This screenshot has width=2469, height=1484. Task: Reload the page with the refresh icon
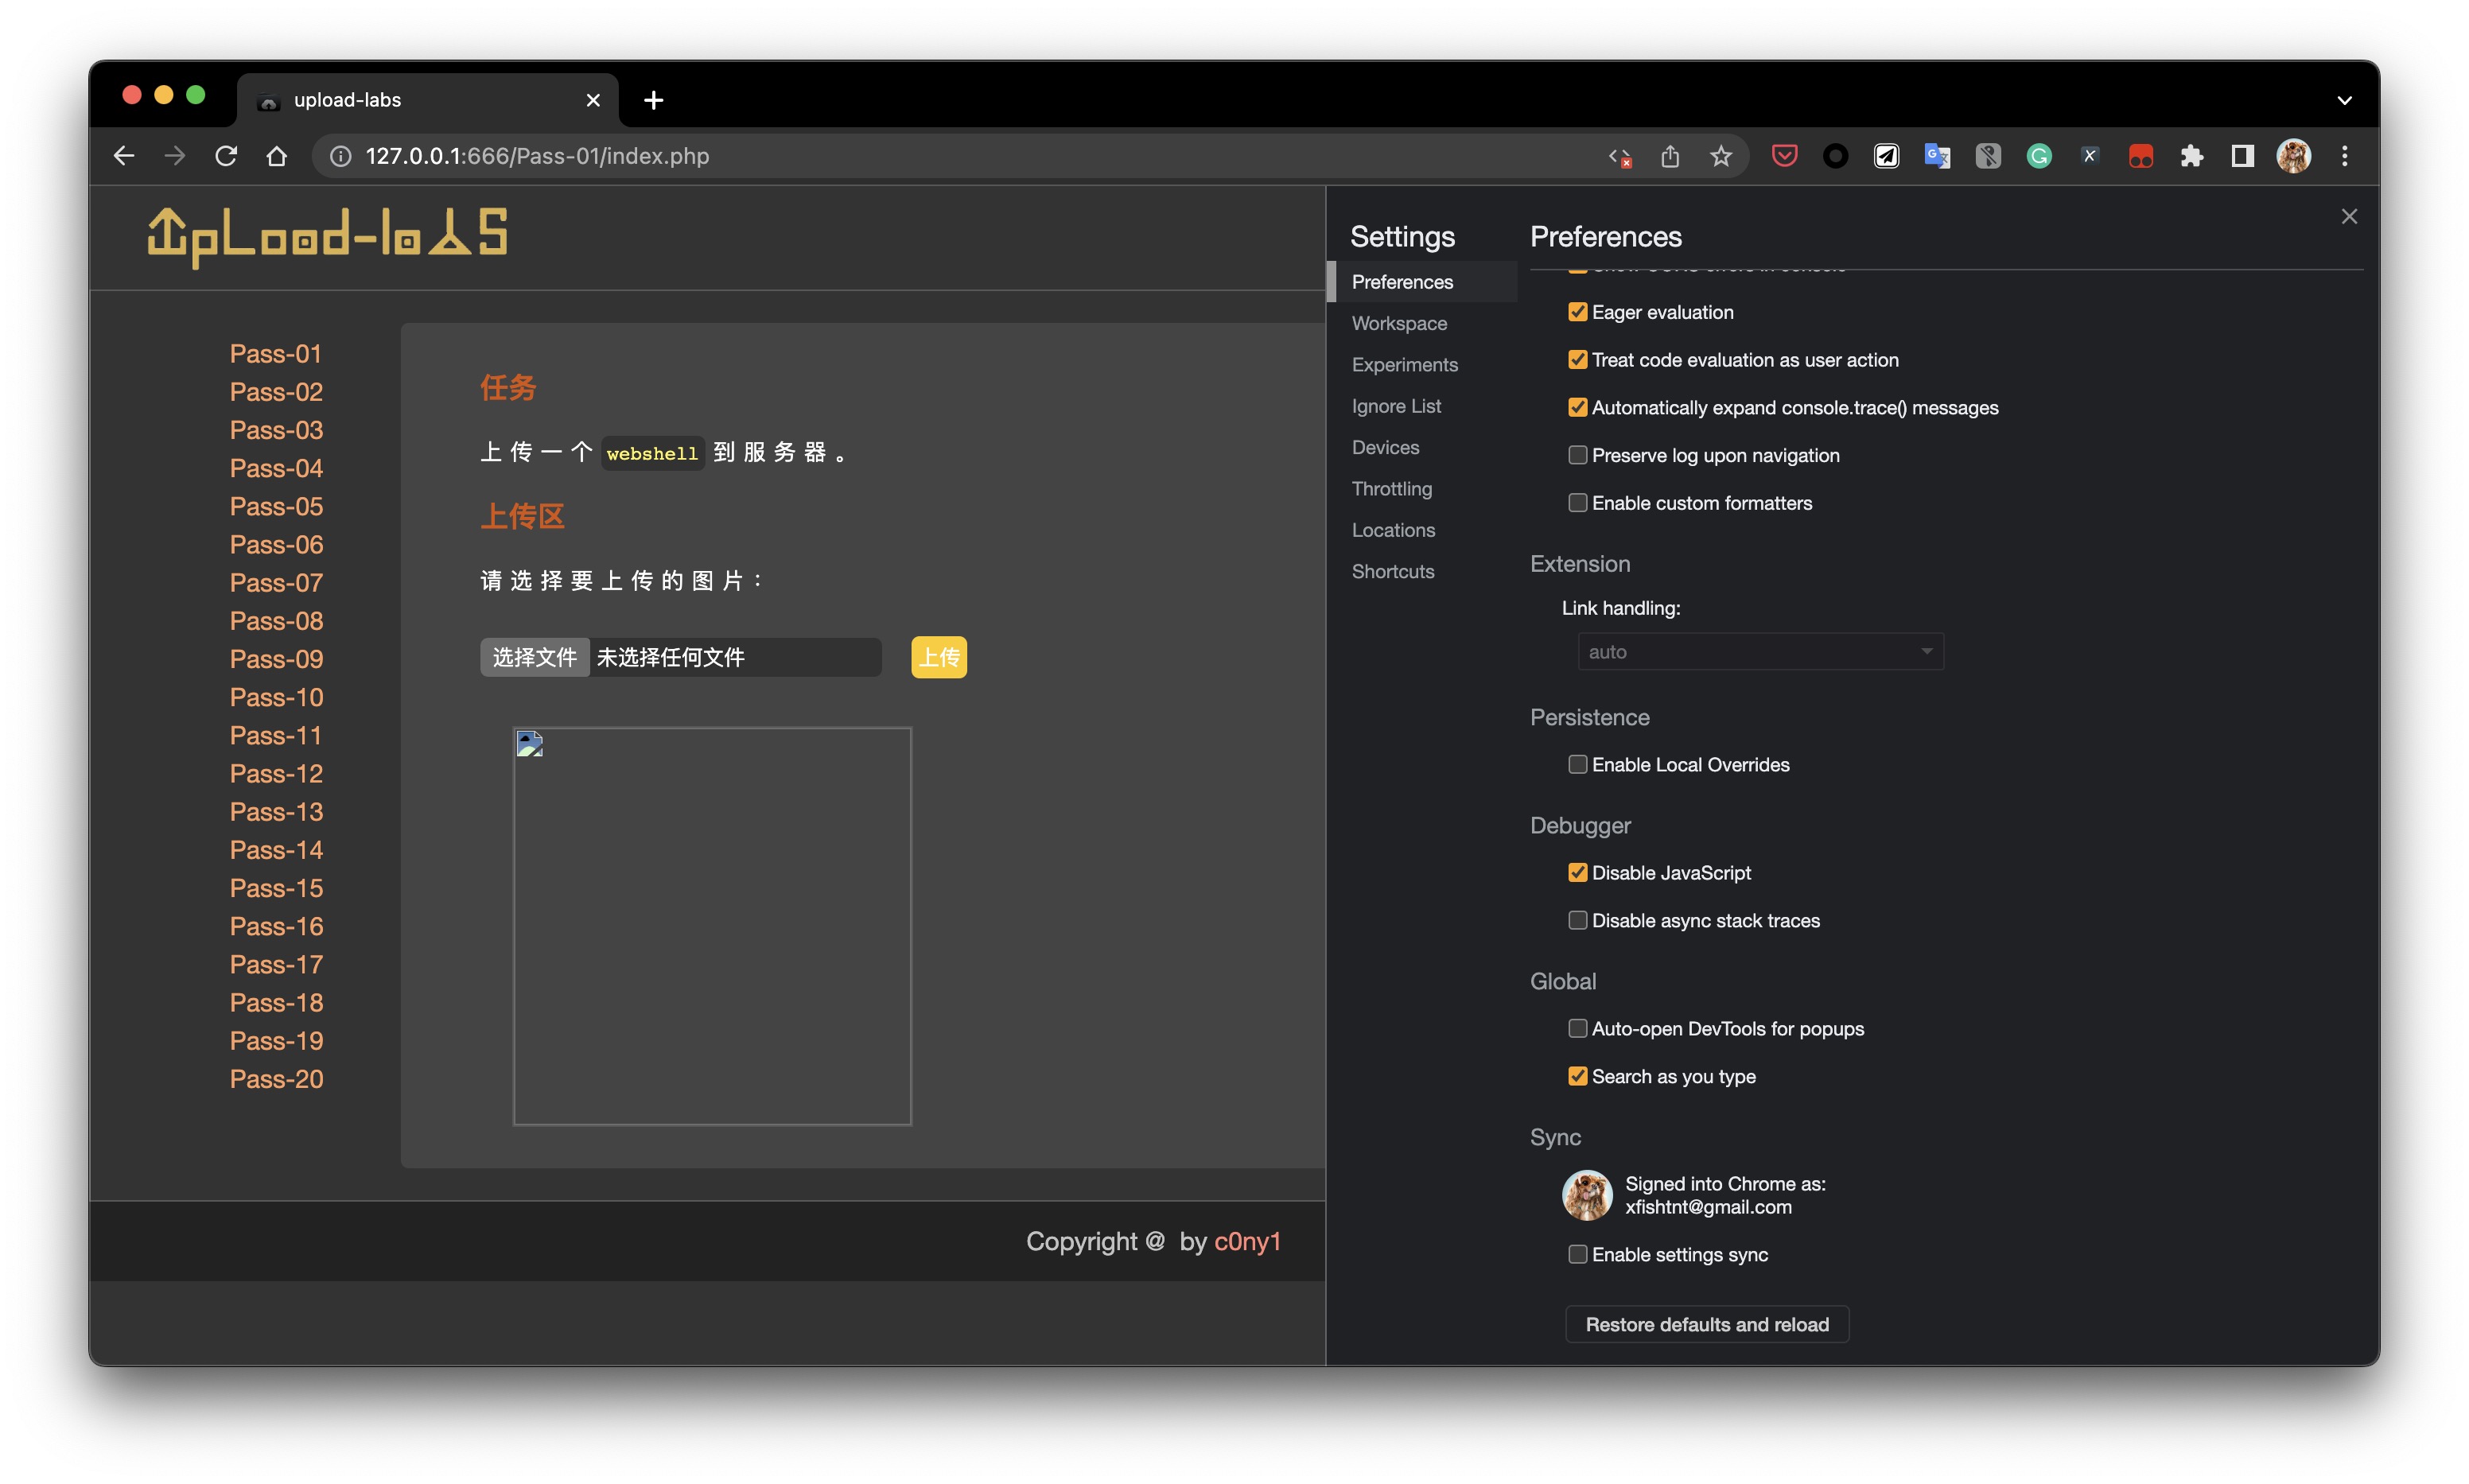point(226,156)
